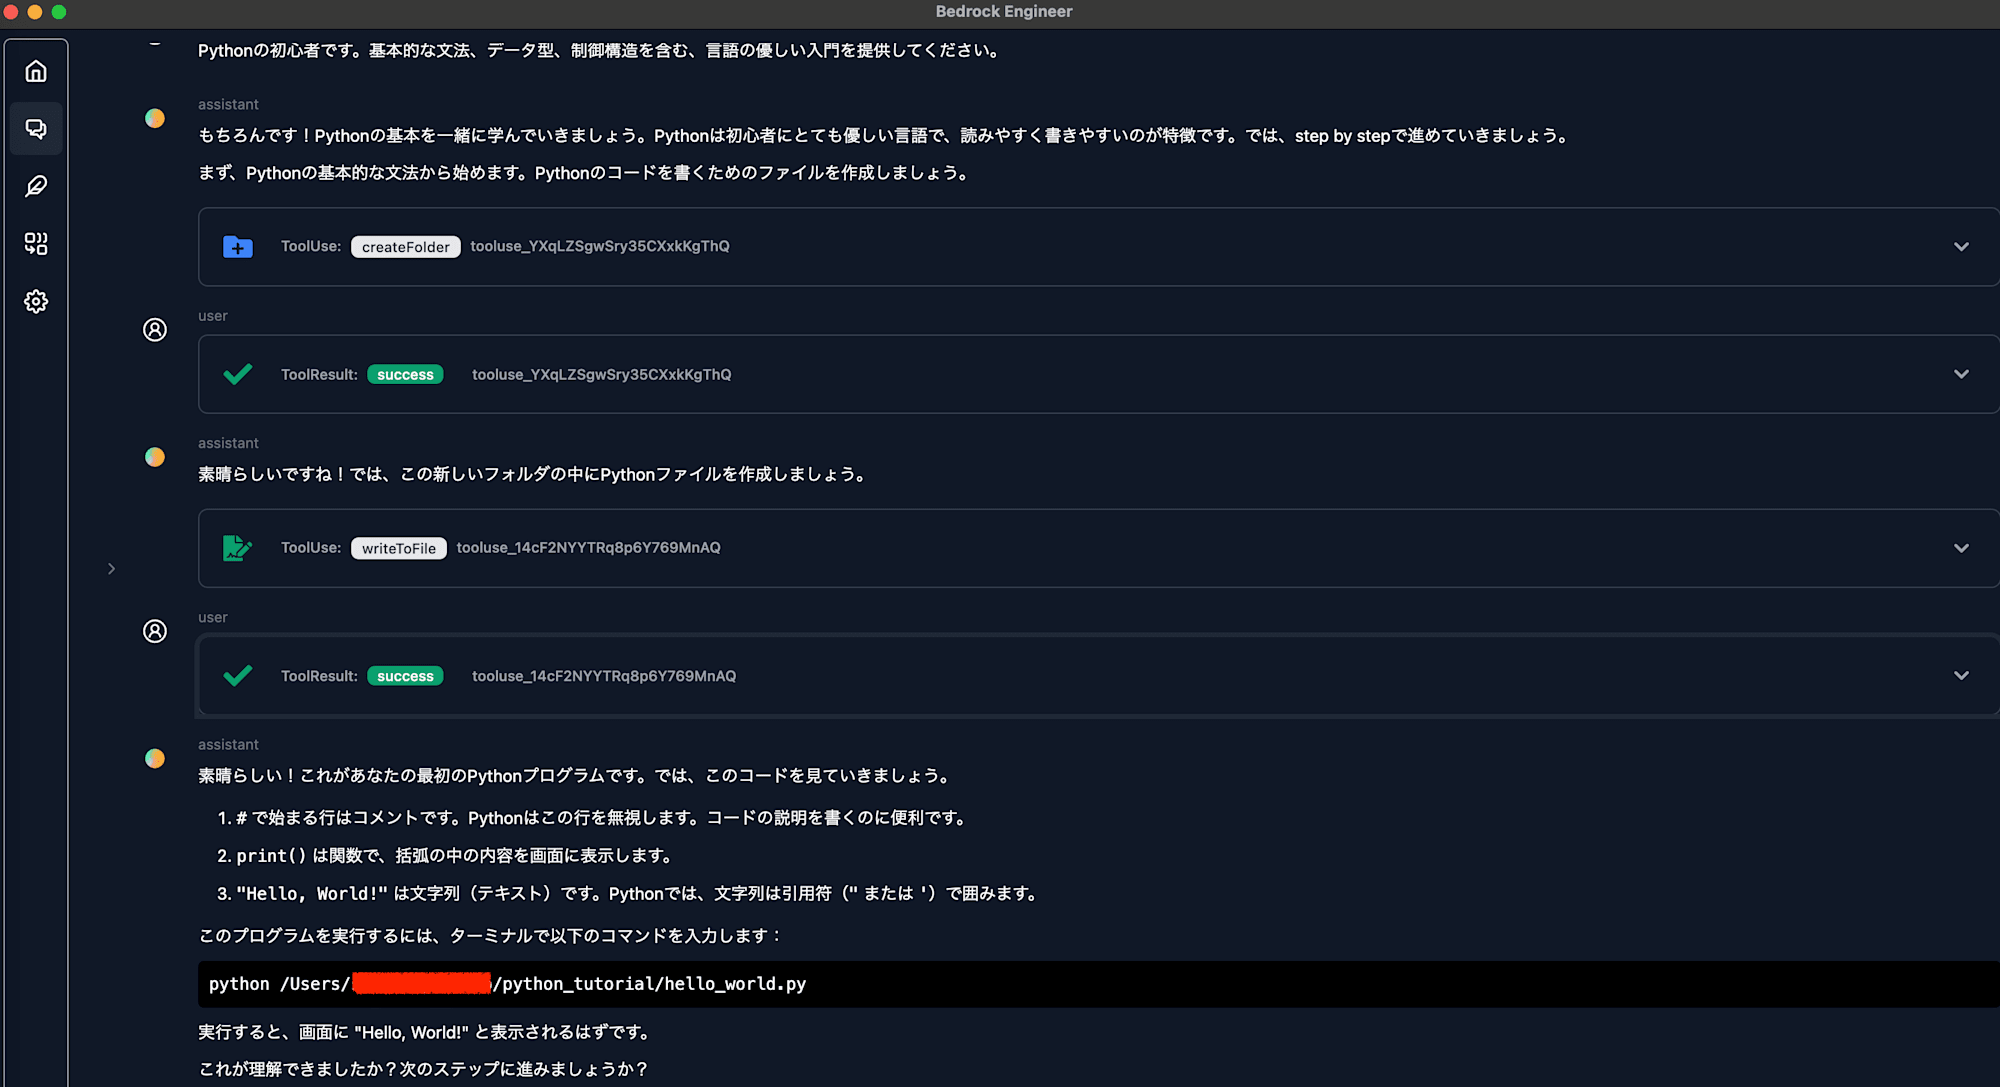Click the writeToFile tool badge
Screen dimensions: 2000x1087
point(396,546)
